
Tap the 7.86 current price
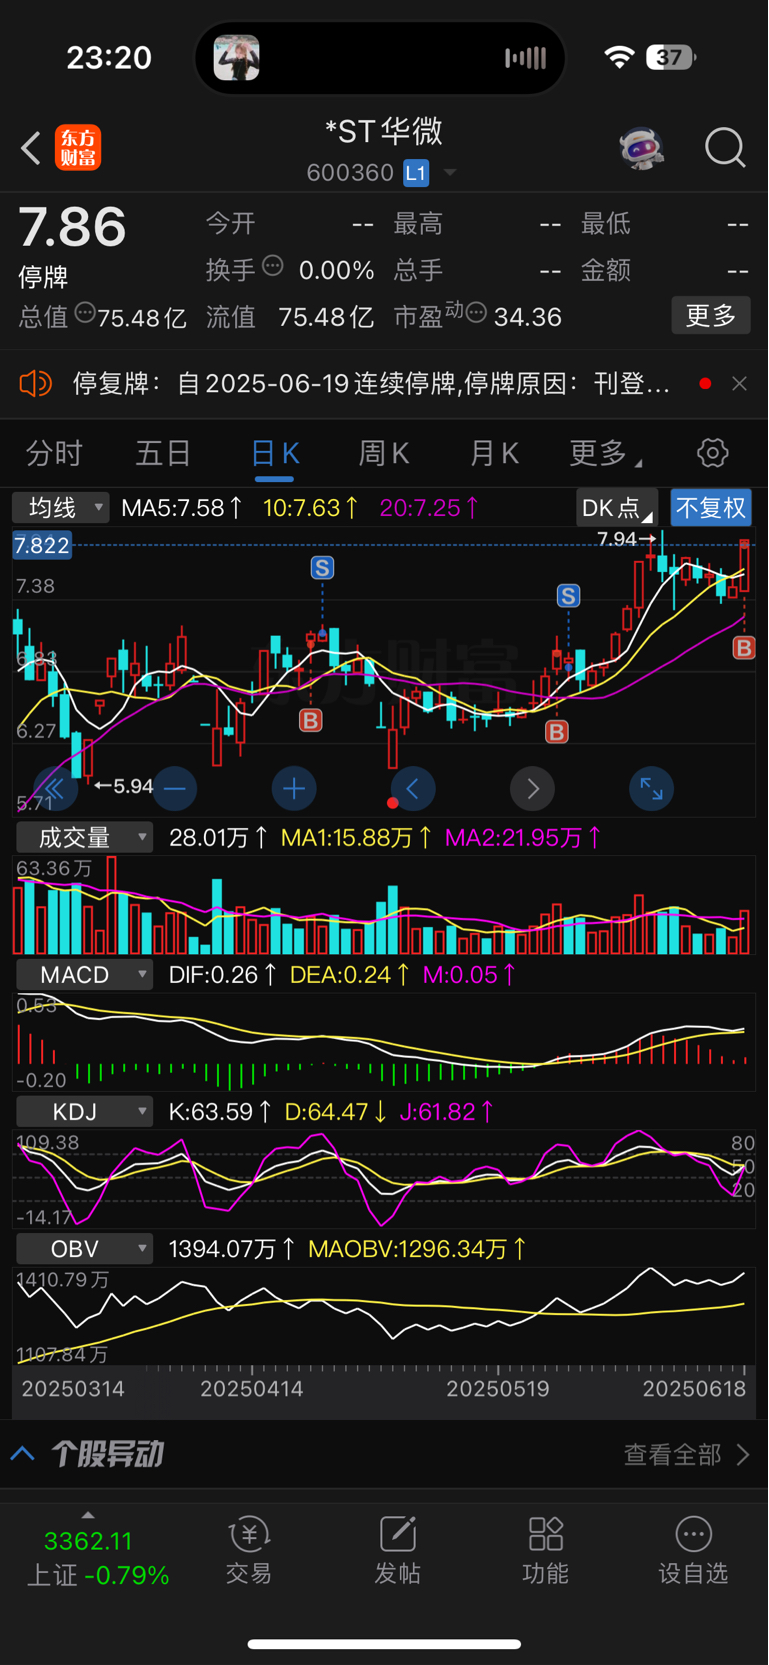point(72,227)
